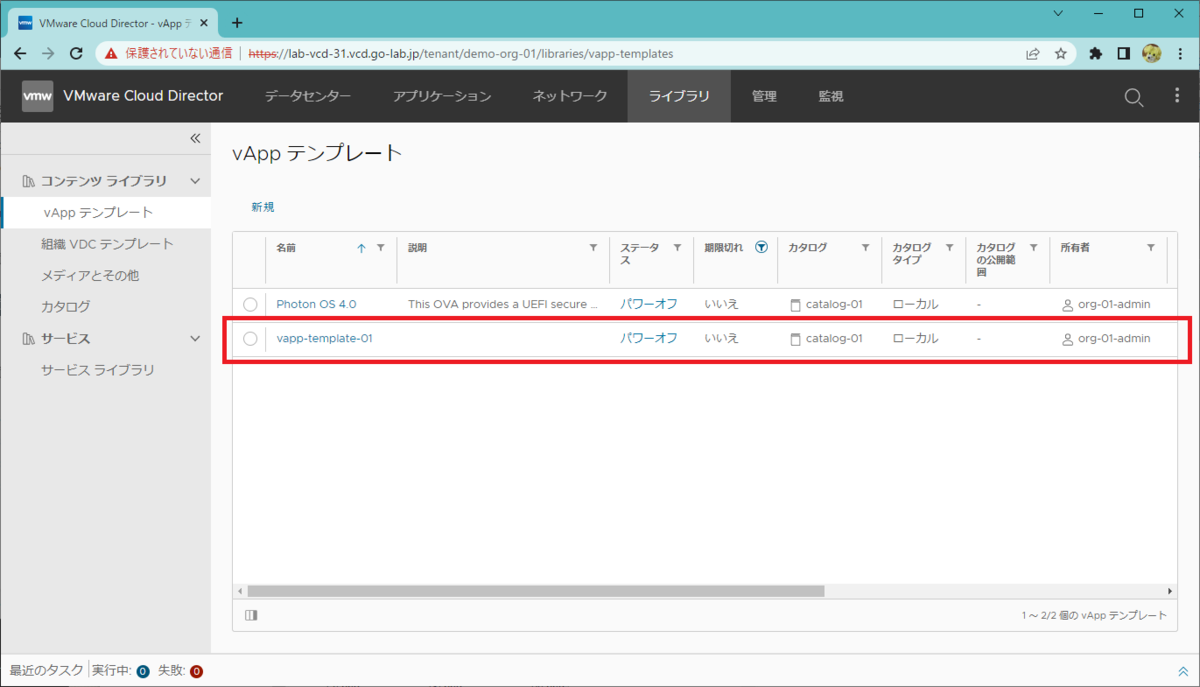Filter the カタログタイプ column
This screenshot has height=687, width=1200.
click(949, 248)
